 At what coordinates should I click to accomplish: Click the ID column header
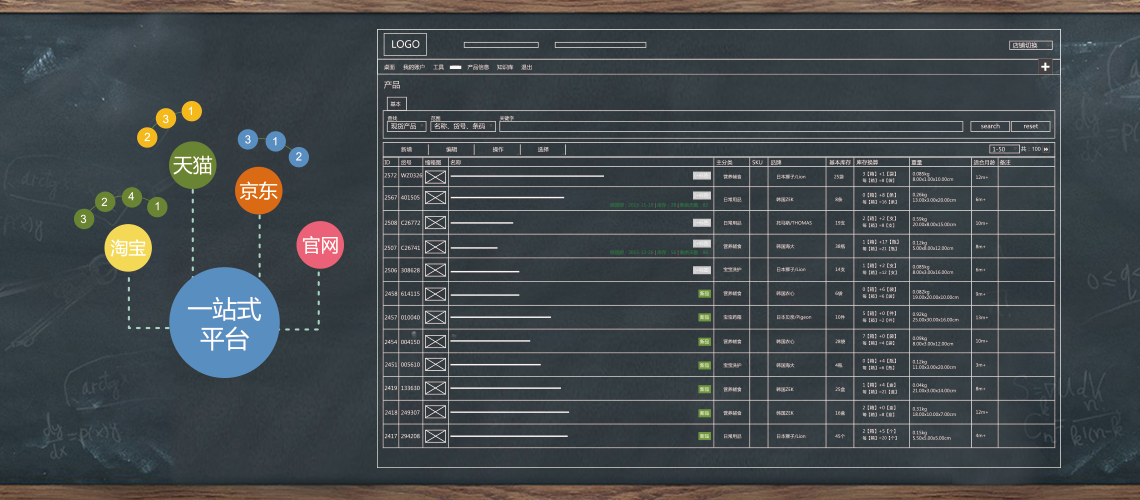click(388, 162)
